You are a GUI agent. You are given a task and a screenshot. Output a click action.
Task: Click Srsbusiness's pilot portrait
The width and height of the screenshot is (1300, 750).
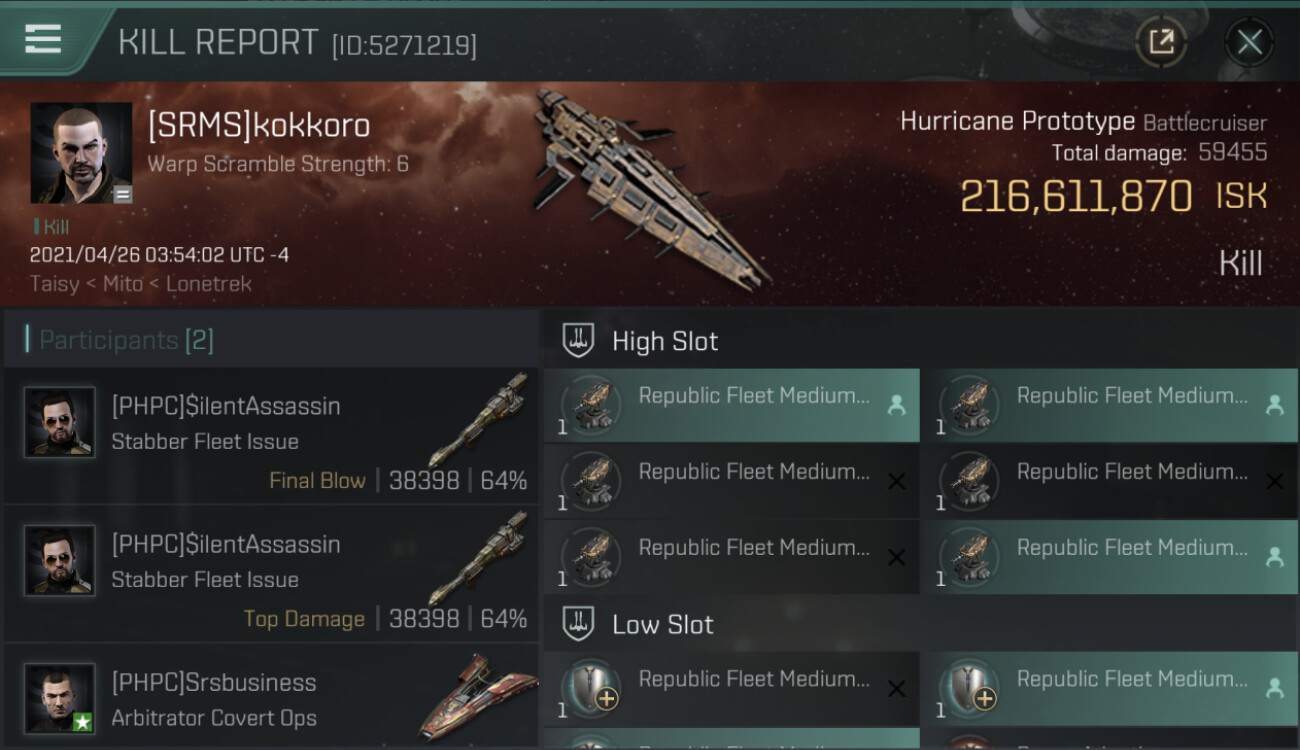coord(60,698)
